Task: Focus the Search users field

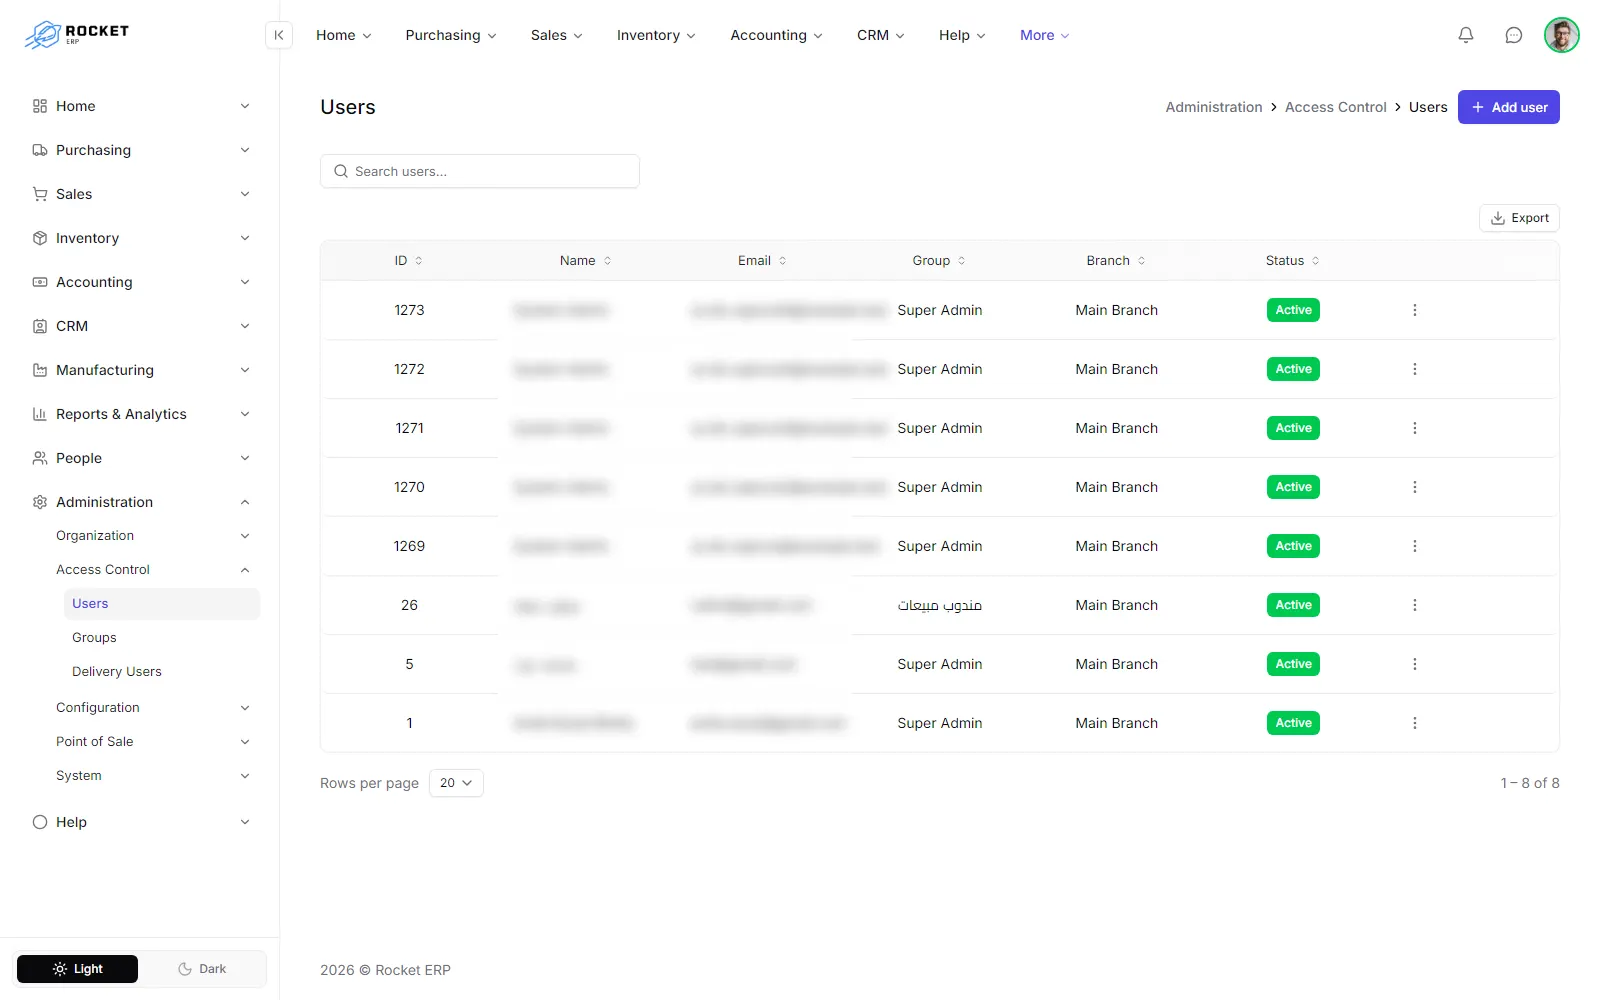Action: pyautogui.click(x=480, y=171)
